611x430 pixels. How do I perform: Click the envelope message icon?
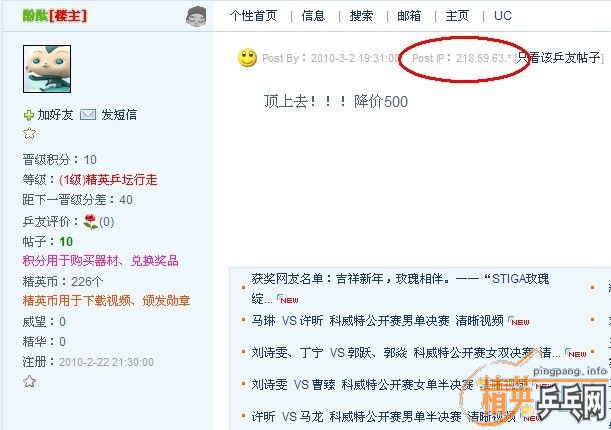pos(88,115)
